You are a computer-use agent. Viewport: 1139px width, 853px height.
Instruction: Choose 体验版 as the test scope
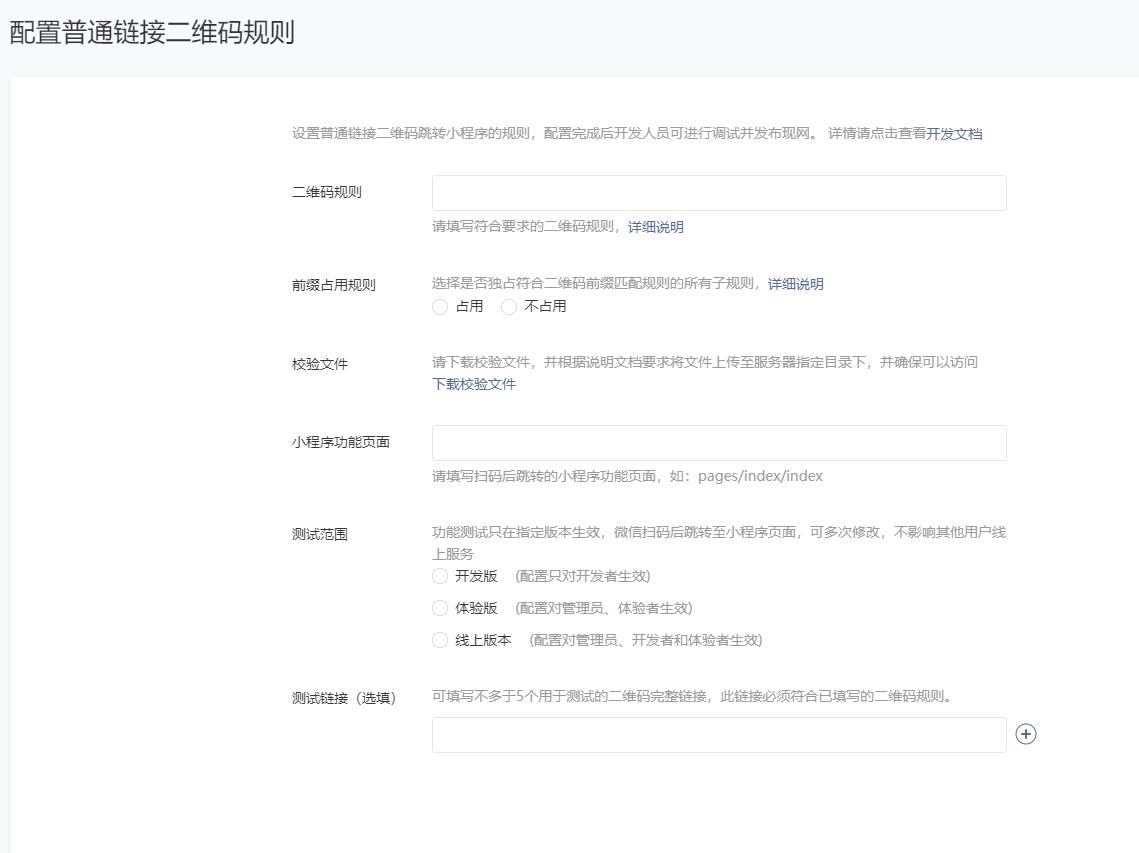click(x=440, y=608)
